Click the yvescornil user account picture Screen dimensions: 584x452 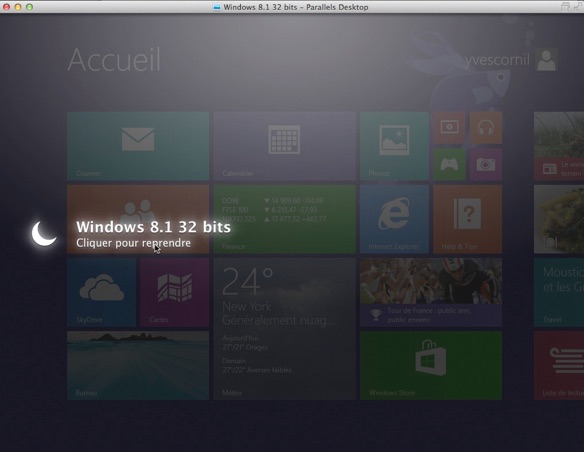point(546,60)
